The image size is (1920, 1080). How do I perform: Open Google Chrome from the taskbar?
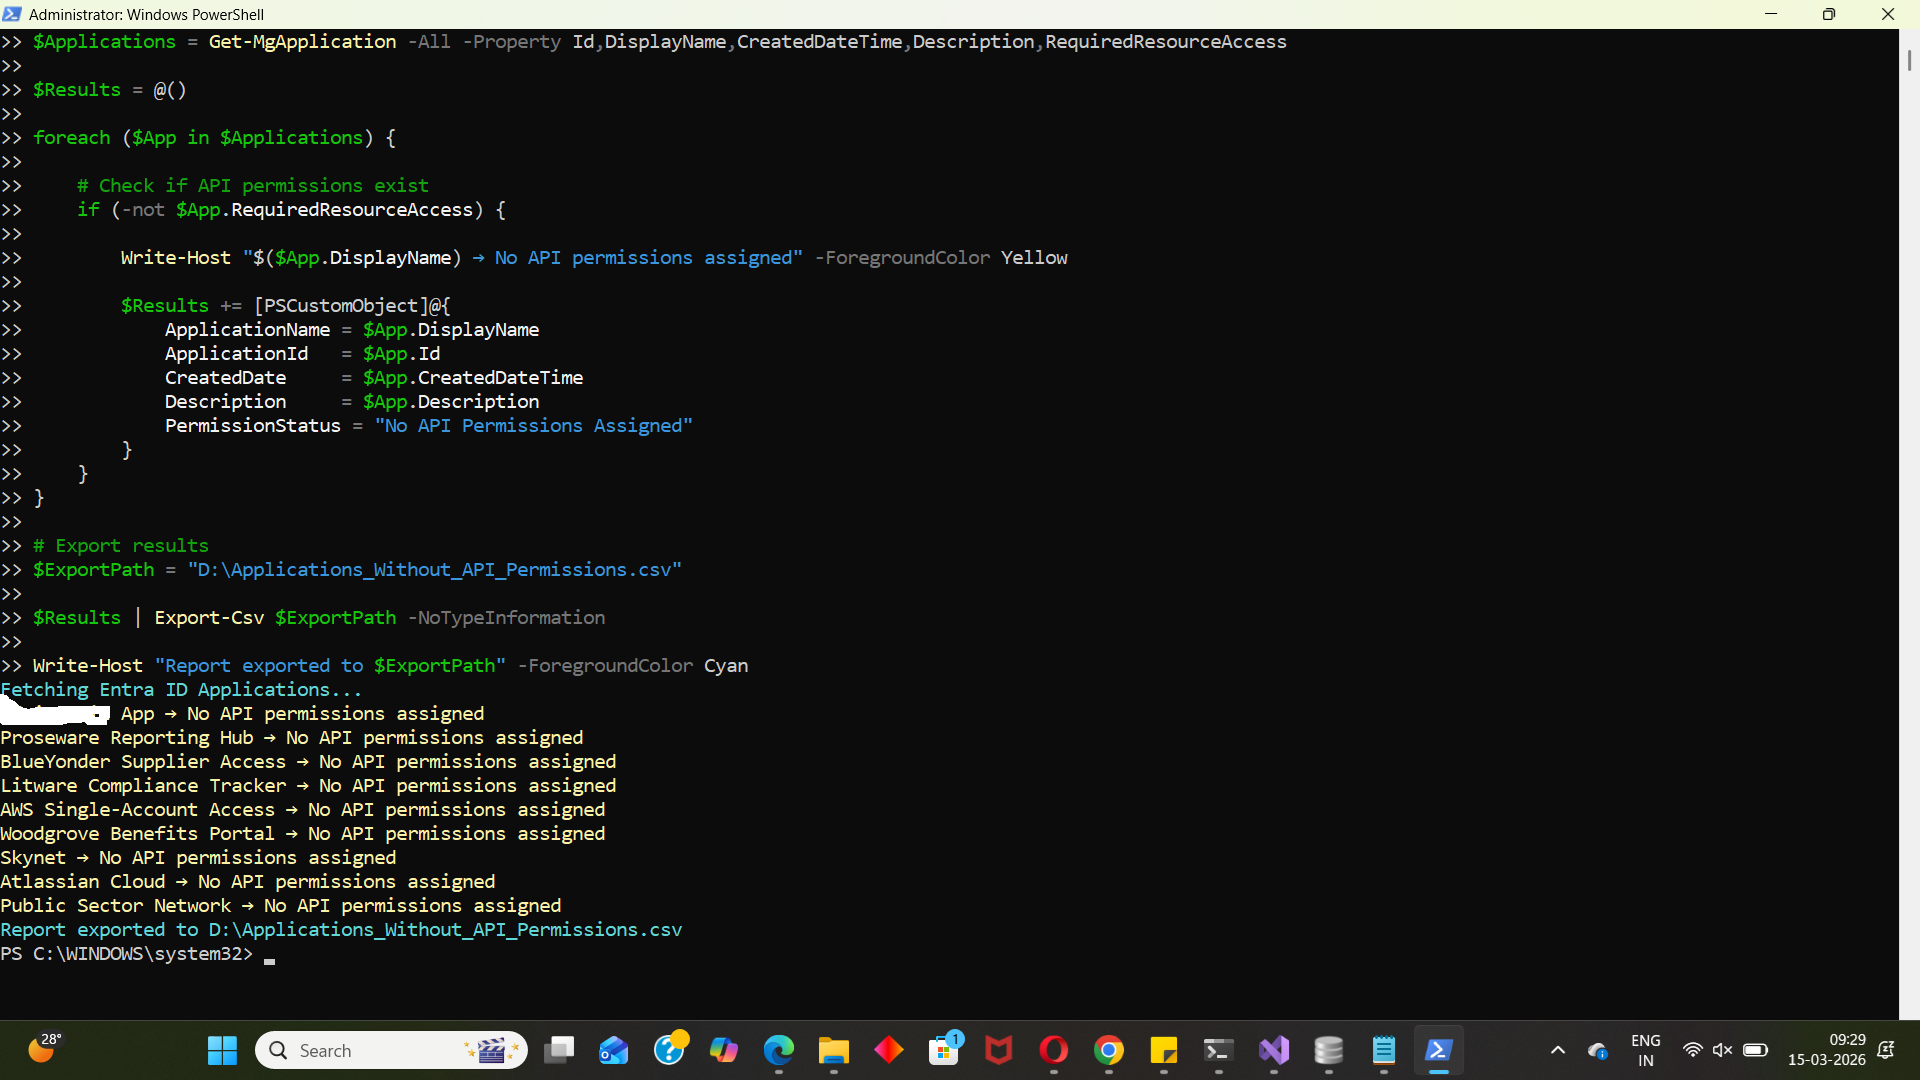(1108, 1050)
